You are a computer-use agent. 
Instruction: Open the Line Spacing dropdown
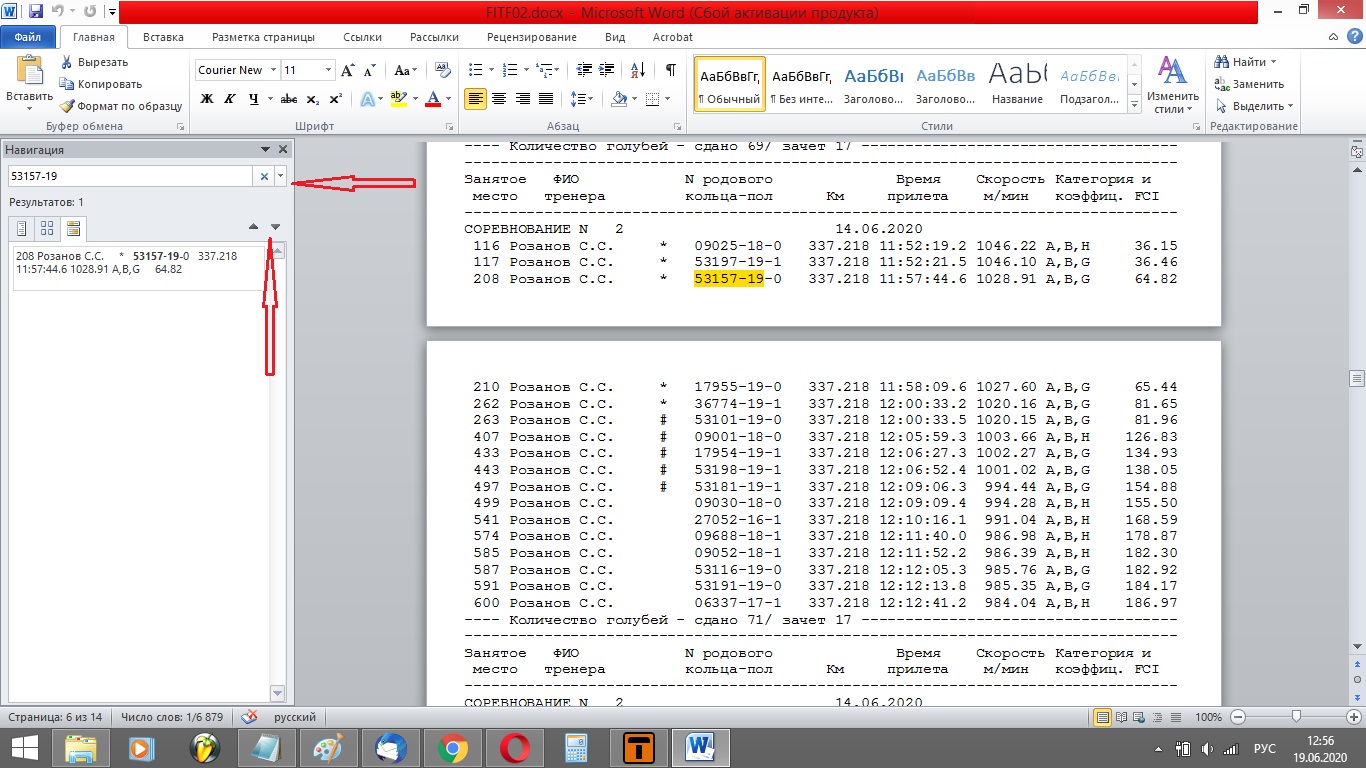[x=582, y=99]
